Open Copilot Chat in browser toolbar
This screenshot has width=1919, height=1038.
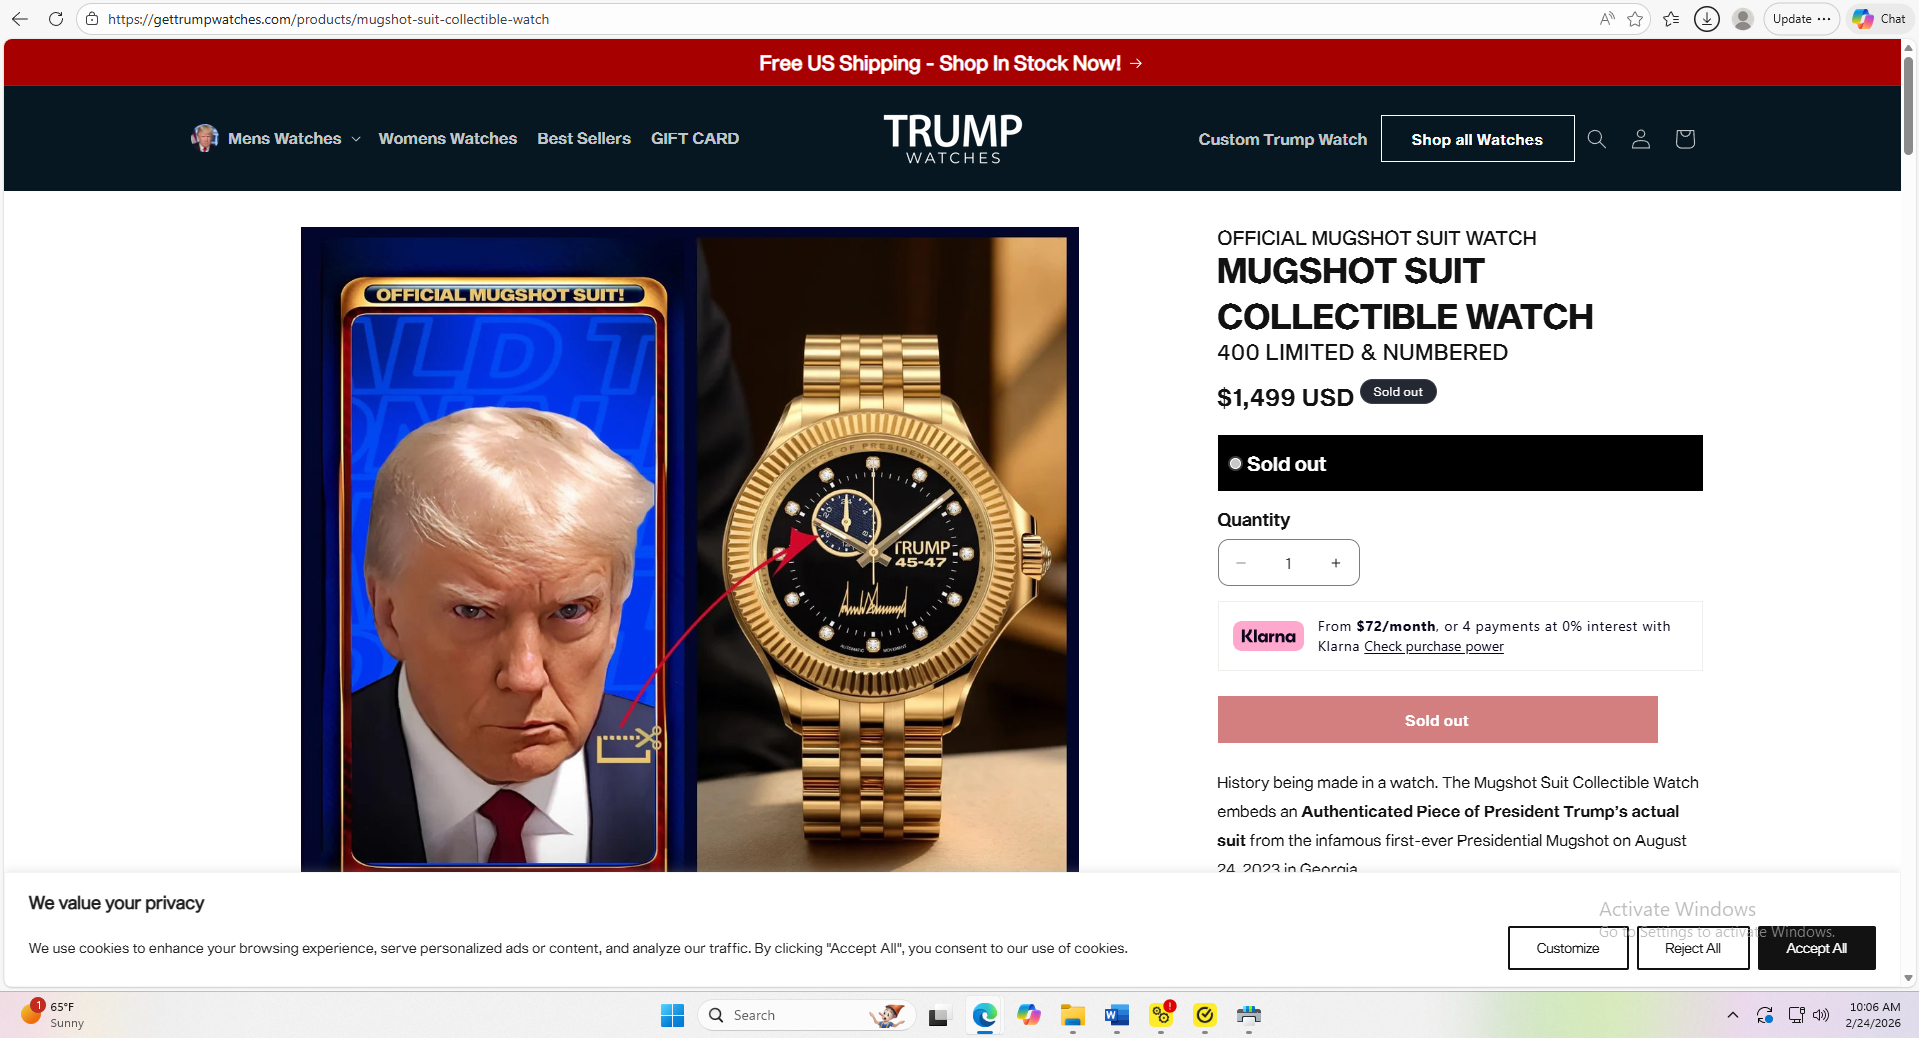click(1879, 19)
